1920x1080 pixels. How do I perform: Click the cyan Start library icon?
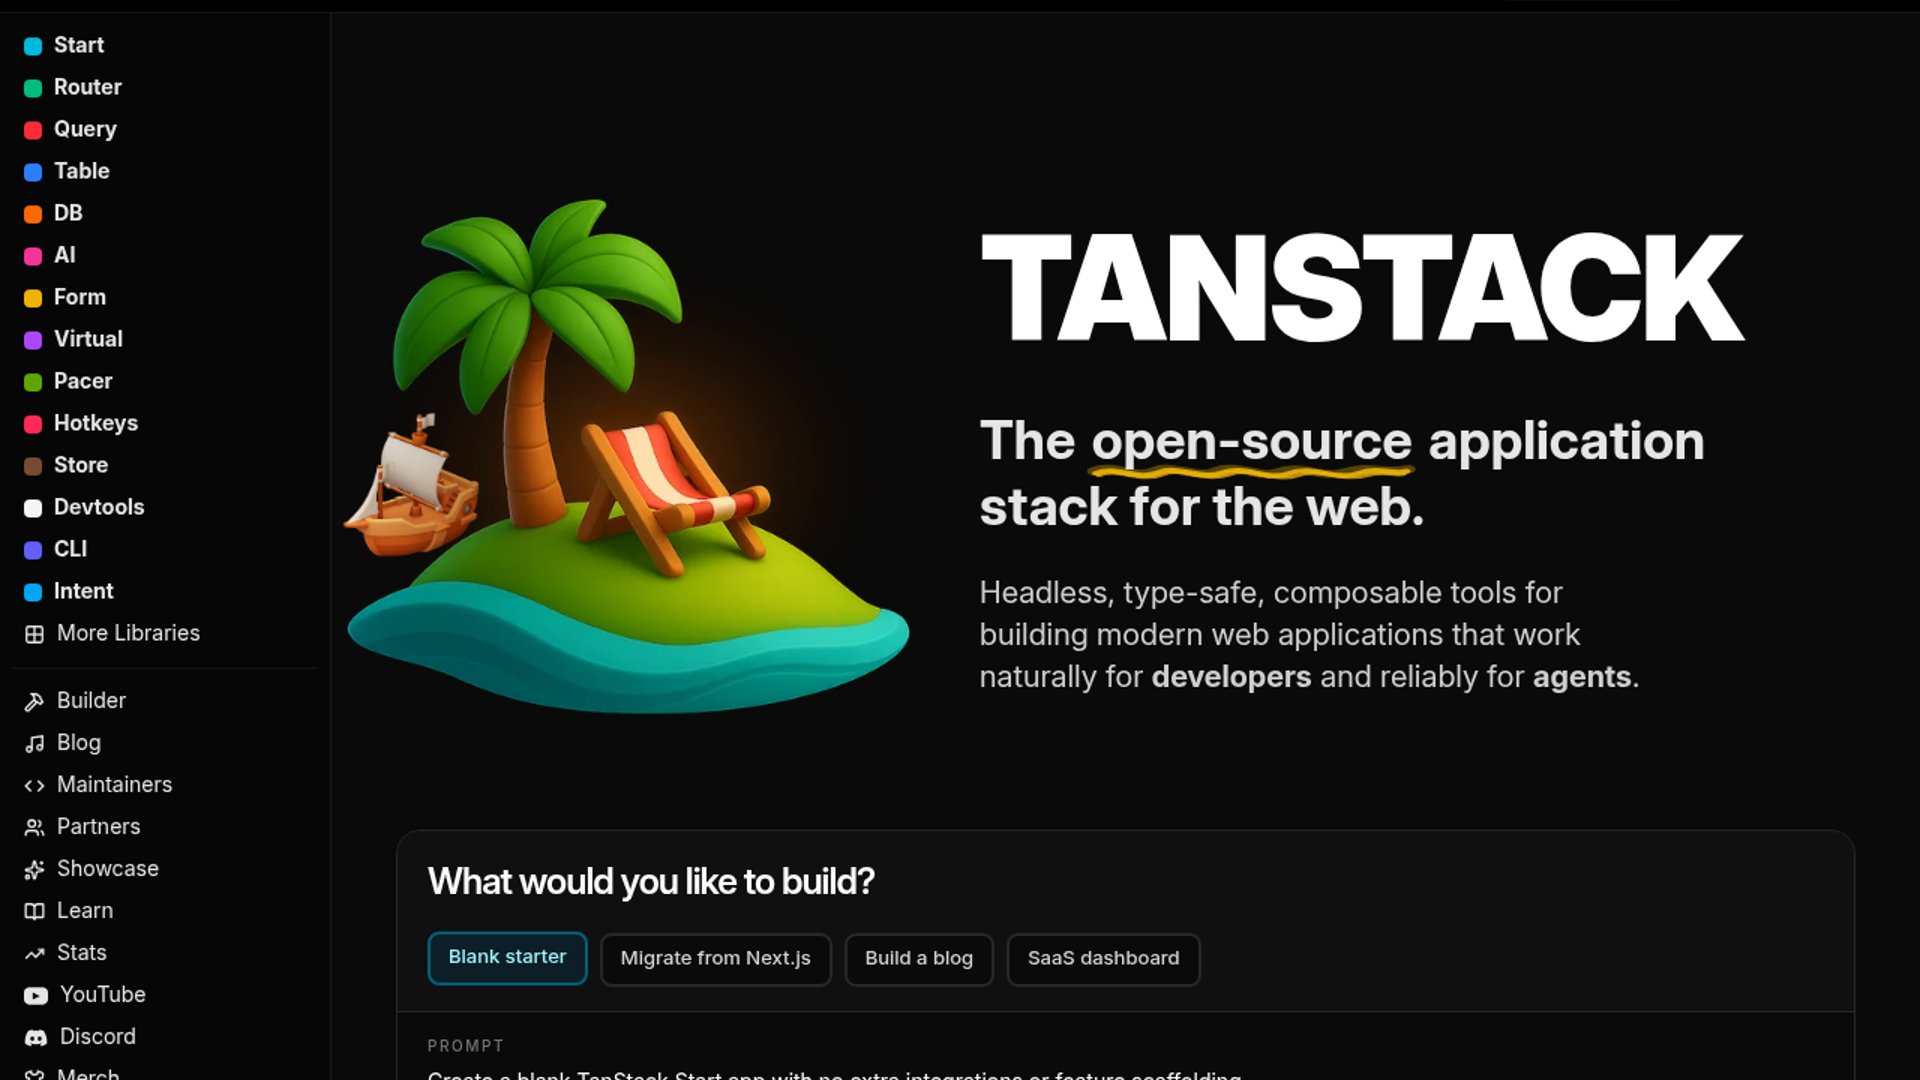click(x=33, y=46)
